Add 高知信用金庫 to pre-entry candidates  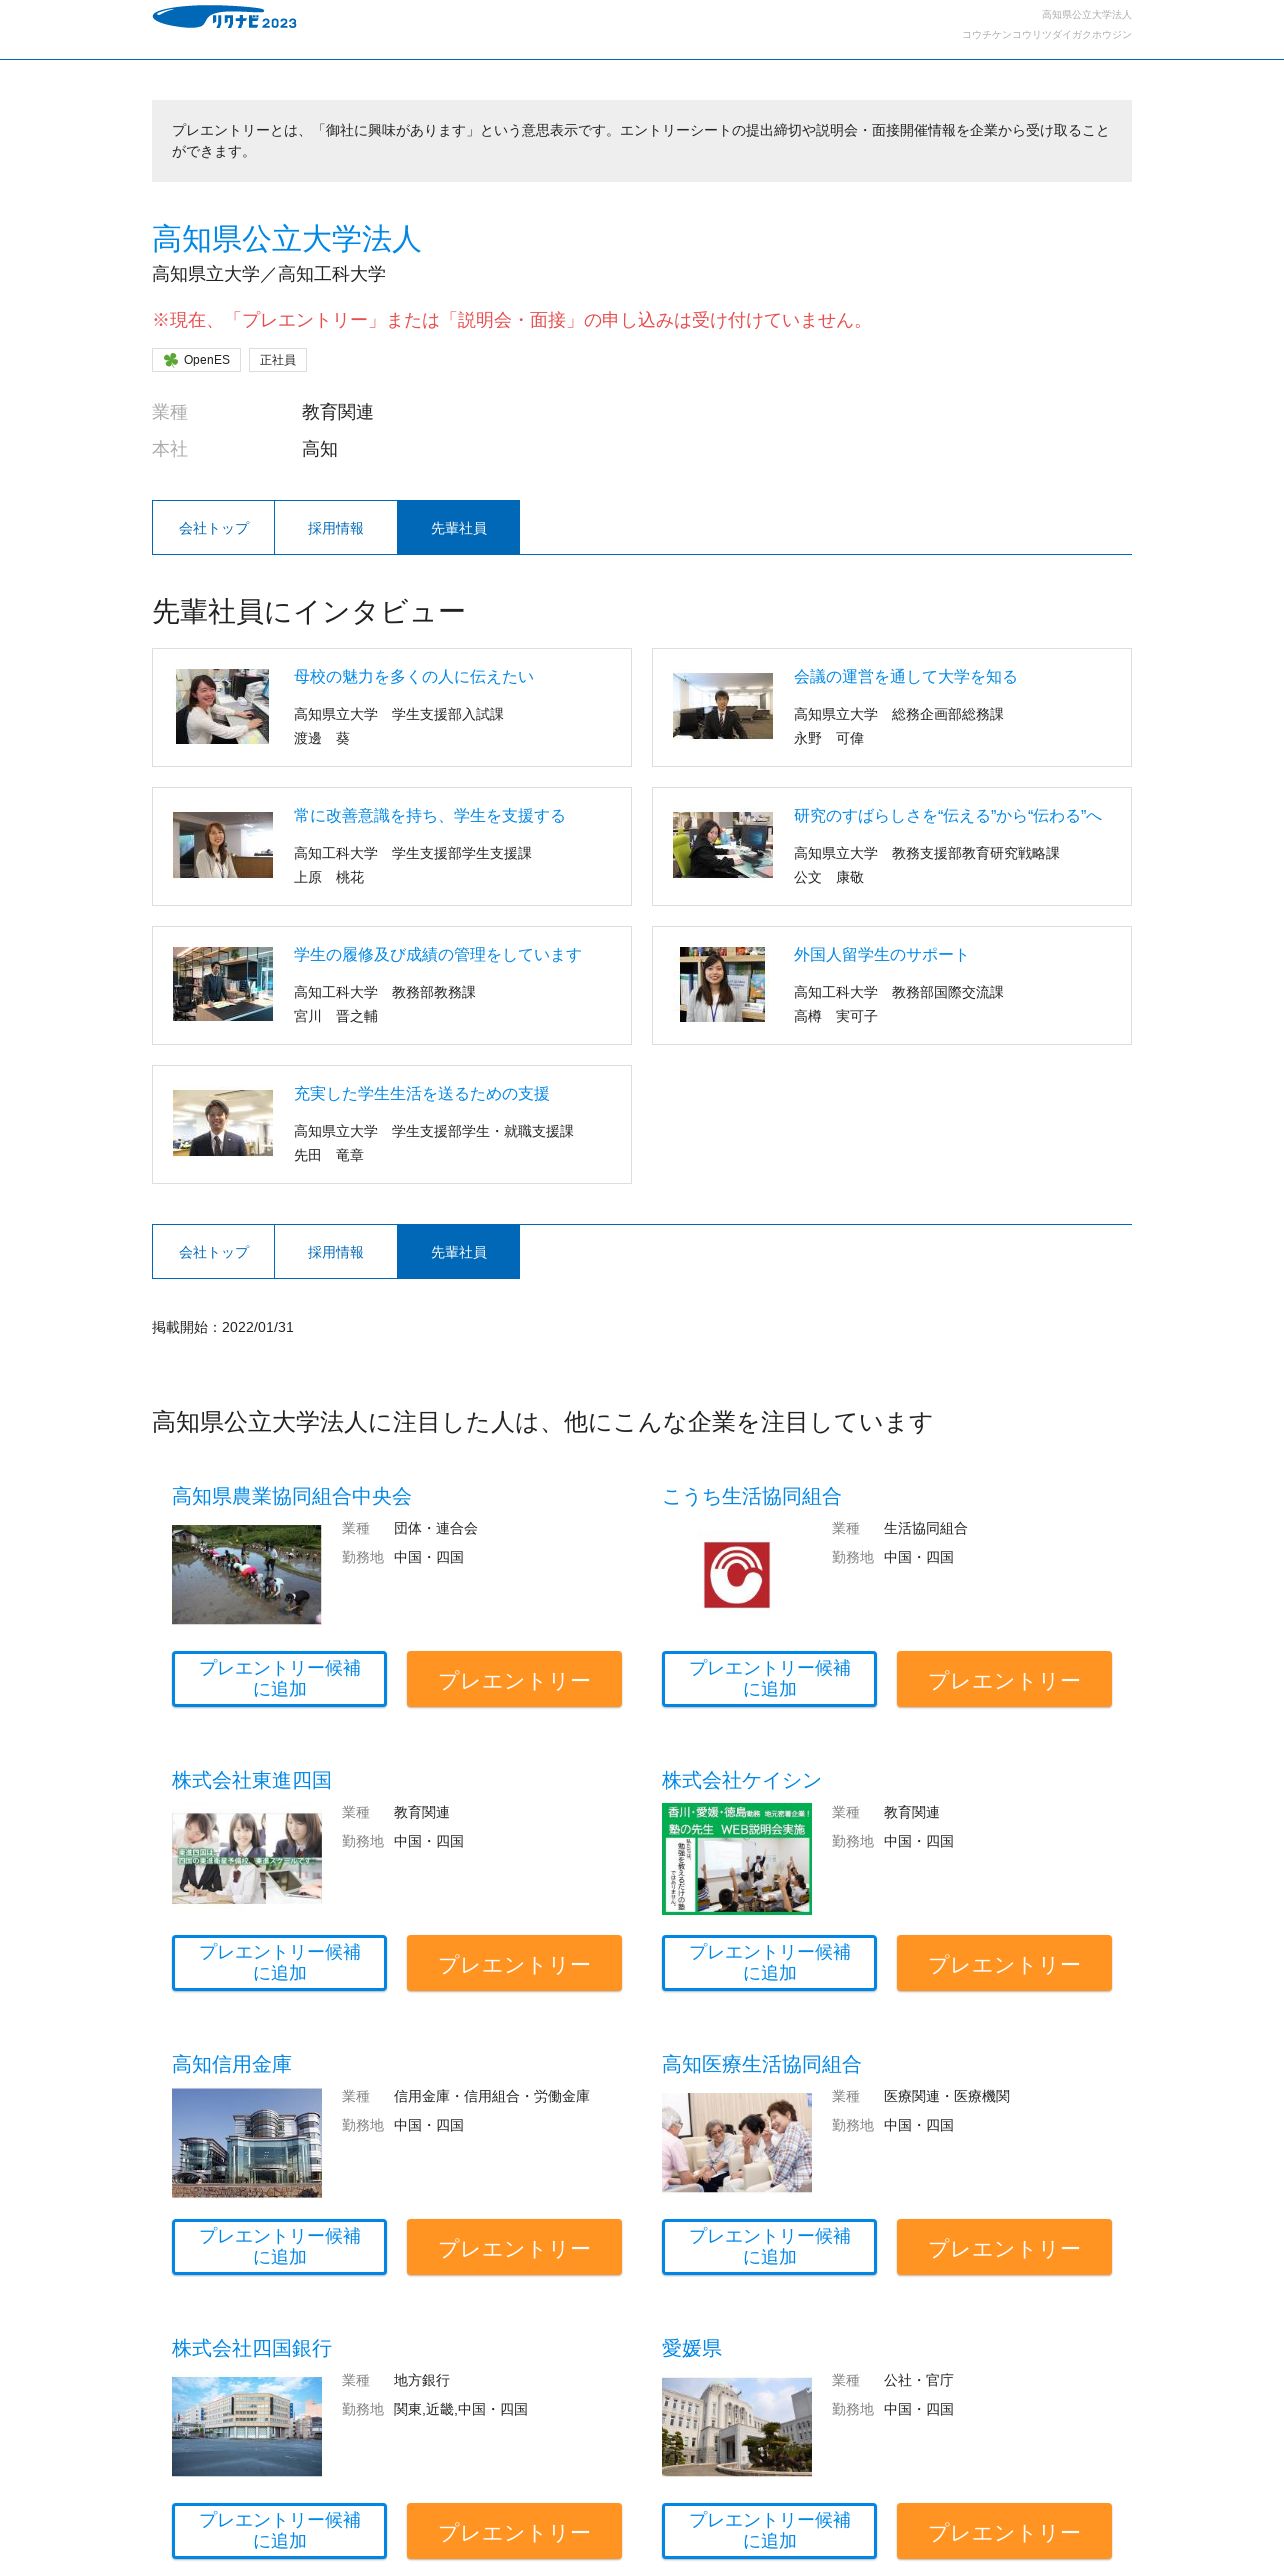[x=279, y=2247]
